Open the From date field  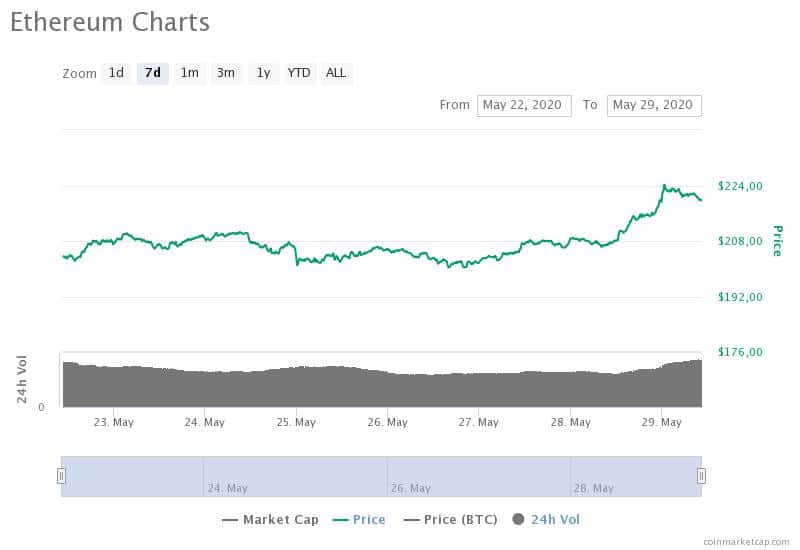click(x=524, y=106)
